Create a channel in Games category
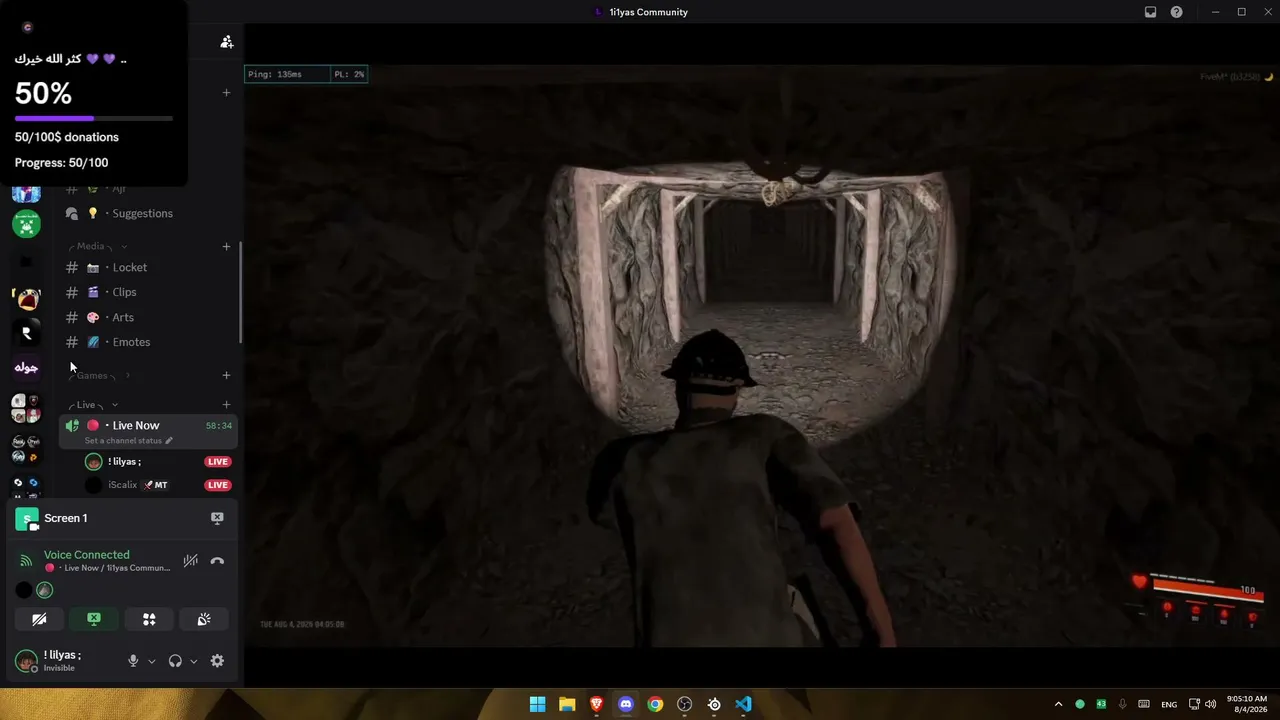 click(226, 375)
